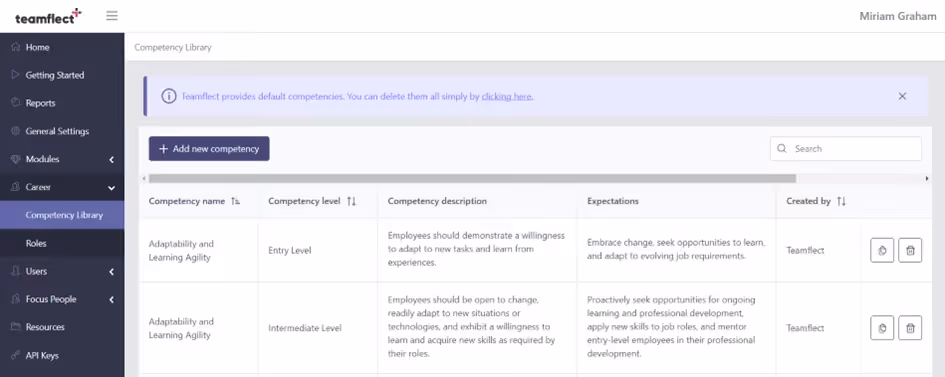This screenshot has height=377, width=945.
Task: Click the Career icon in sidebar
Action: point(16,187)
